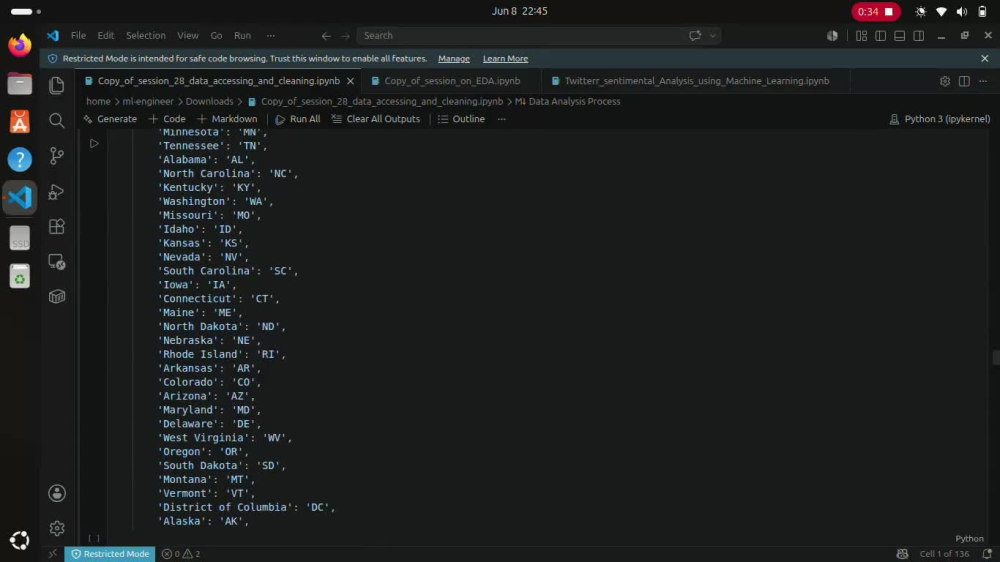Expand the hidden menu items ellipsis

pyautogui.click(x=271, y=36)
